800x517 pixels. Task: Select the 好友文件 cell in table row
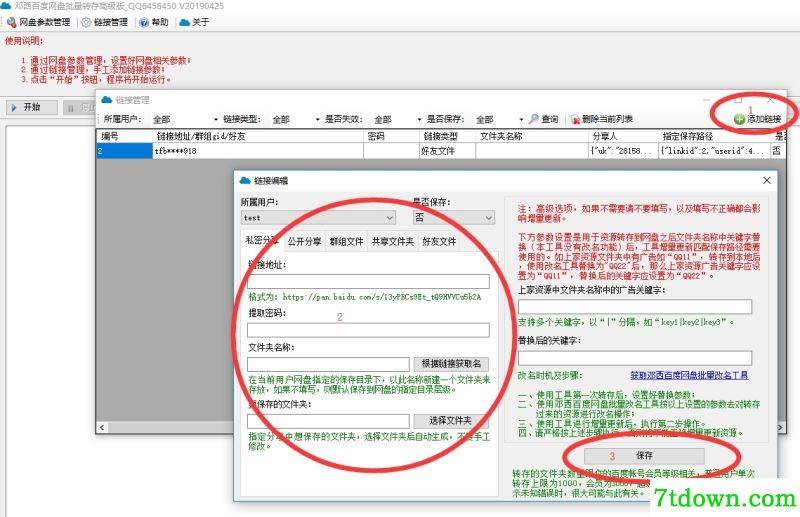[x=447, y=151]
